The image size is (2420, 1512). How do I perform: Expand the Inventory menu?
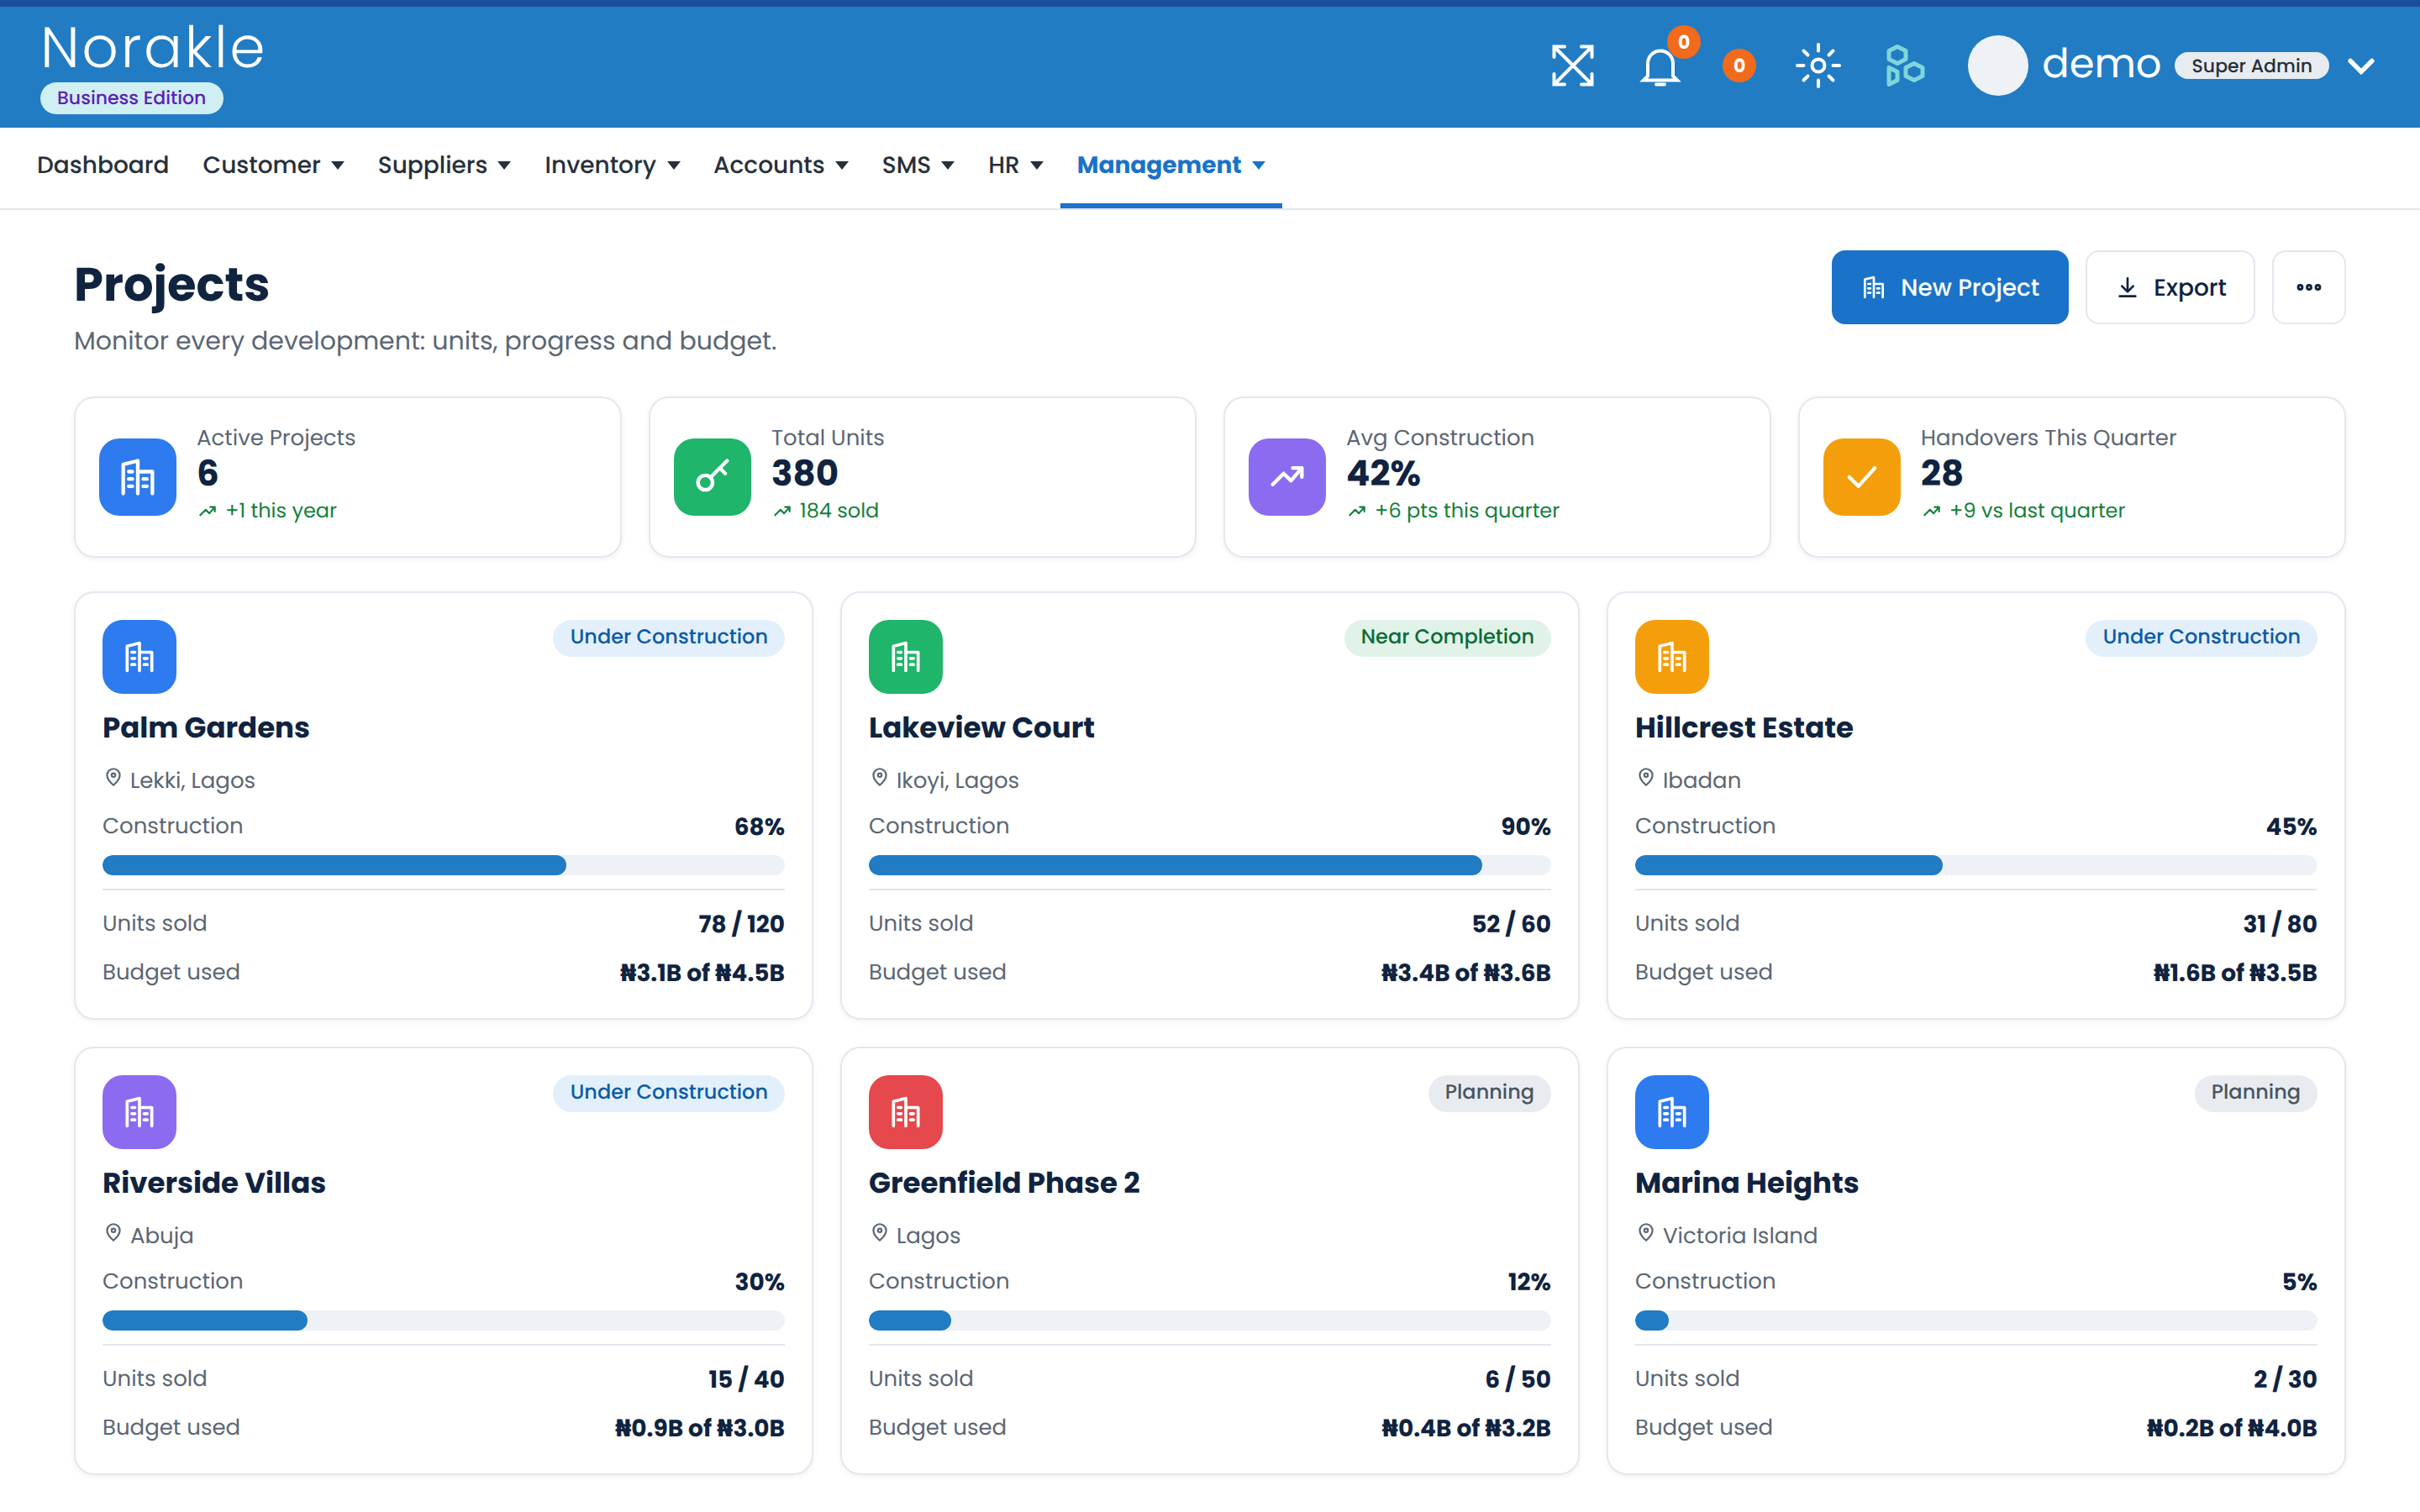point(612,165)
